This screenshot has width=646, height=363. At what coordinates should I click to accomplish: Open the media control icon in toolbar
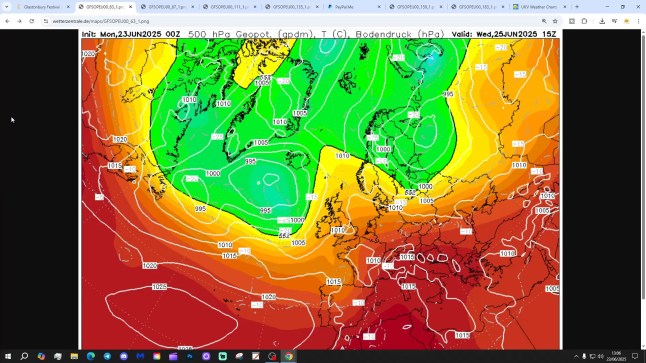614,21
